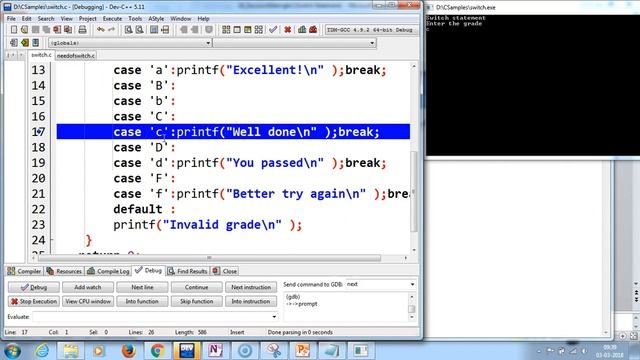Click the Next instruction button
Viewport: 640px width, 360px height.
click(251, 287)
